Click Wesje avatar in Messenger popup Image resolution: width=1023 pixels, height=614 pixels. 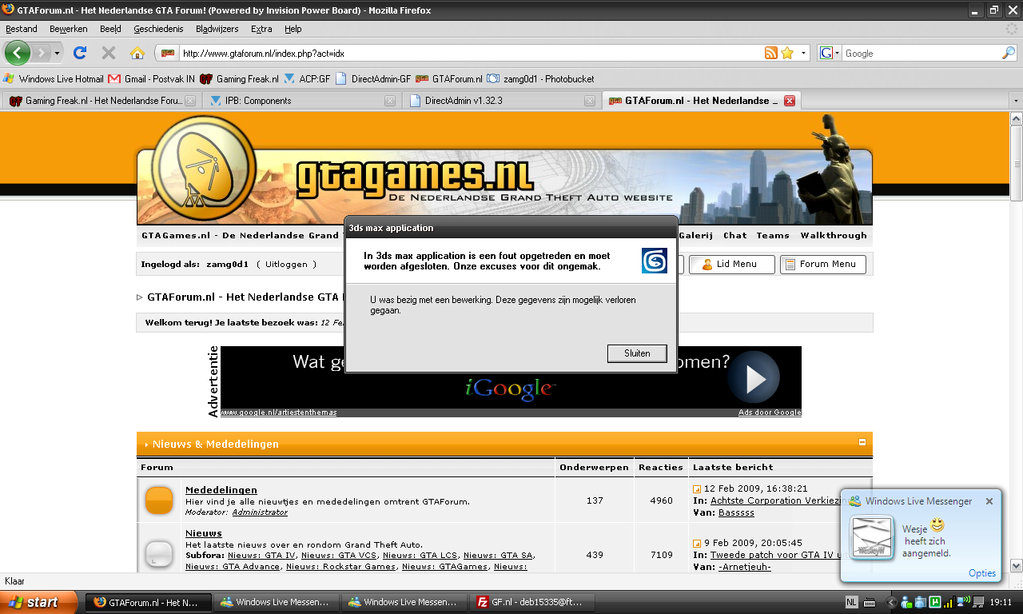pos(872,537)
